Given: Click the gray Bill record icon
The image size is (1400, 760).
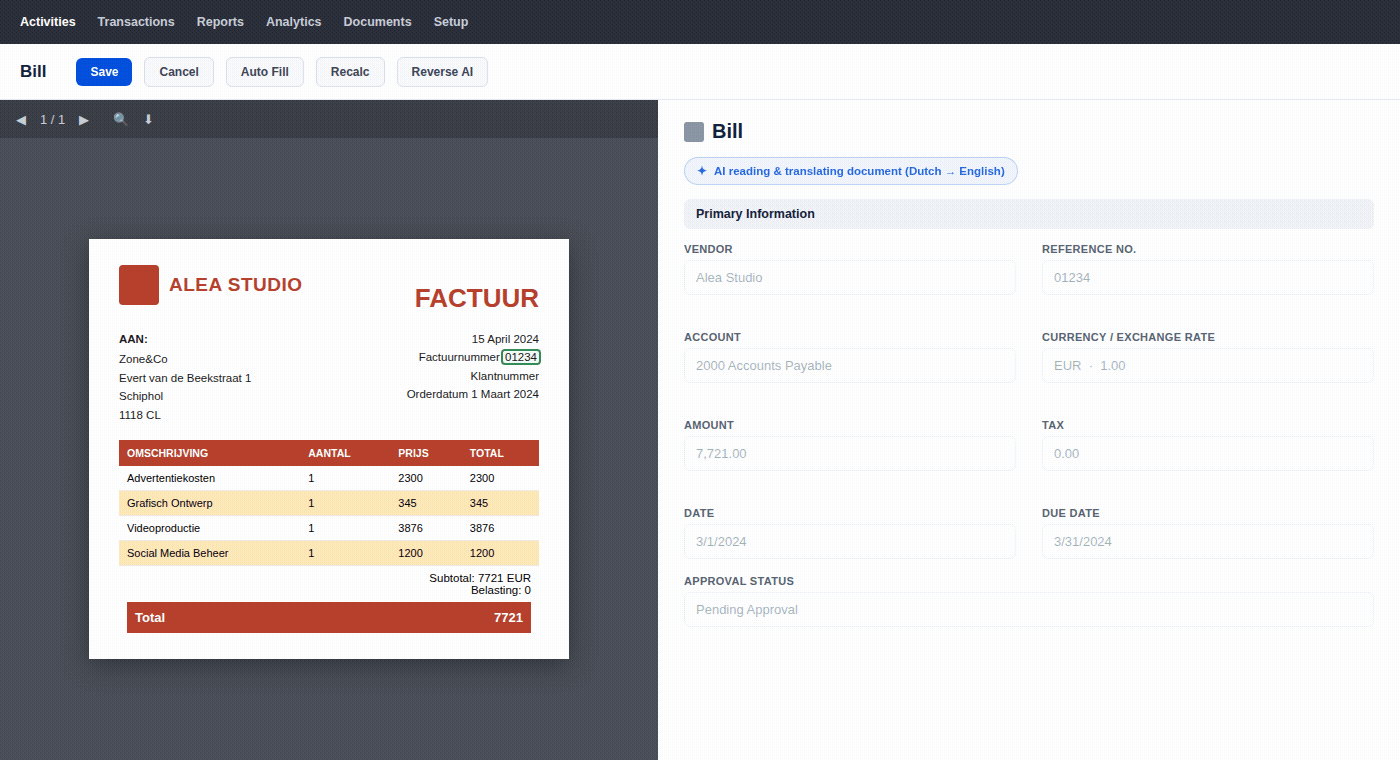Looking at the screenshot, I should 694,132.
